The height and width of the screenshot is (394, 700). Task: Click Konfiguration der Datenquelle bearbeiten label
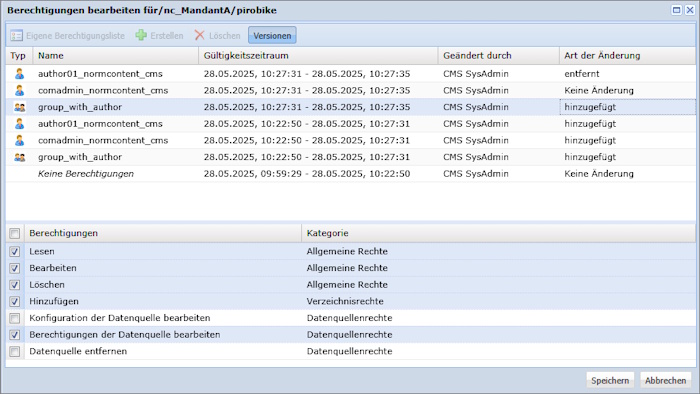click(x=120, y=318)
